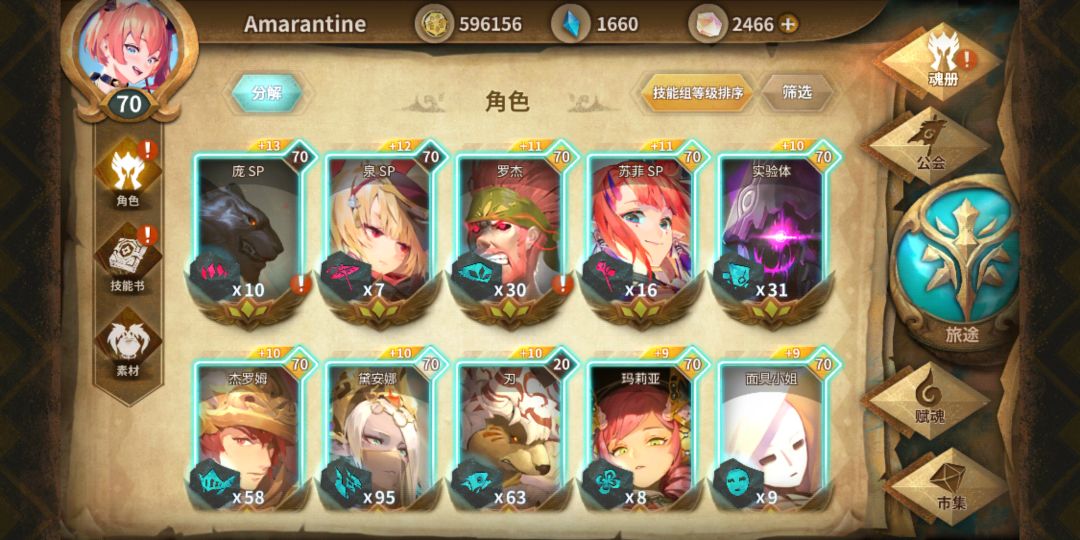Viewport: 1080px width, 540px height.
Task: Click the 分解 decompose button
Action: point(267,93)
